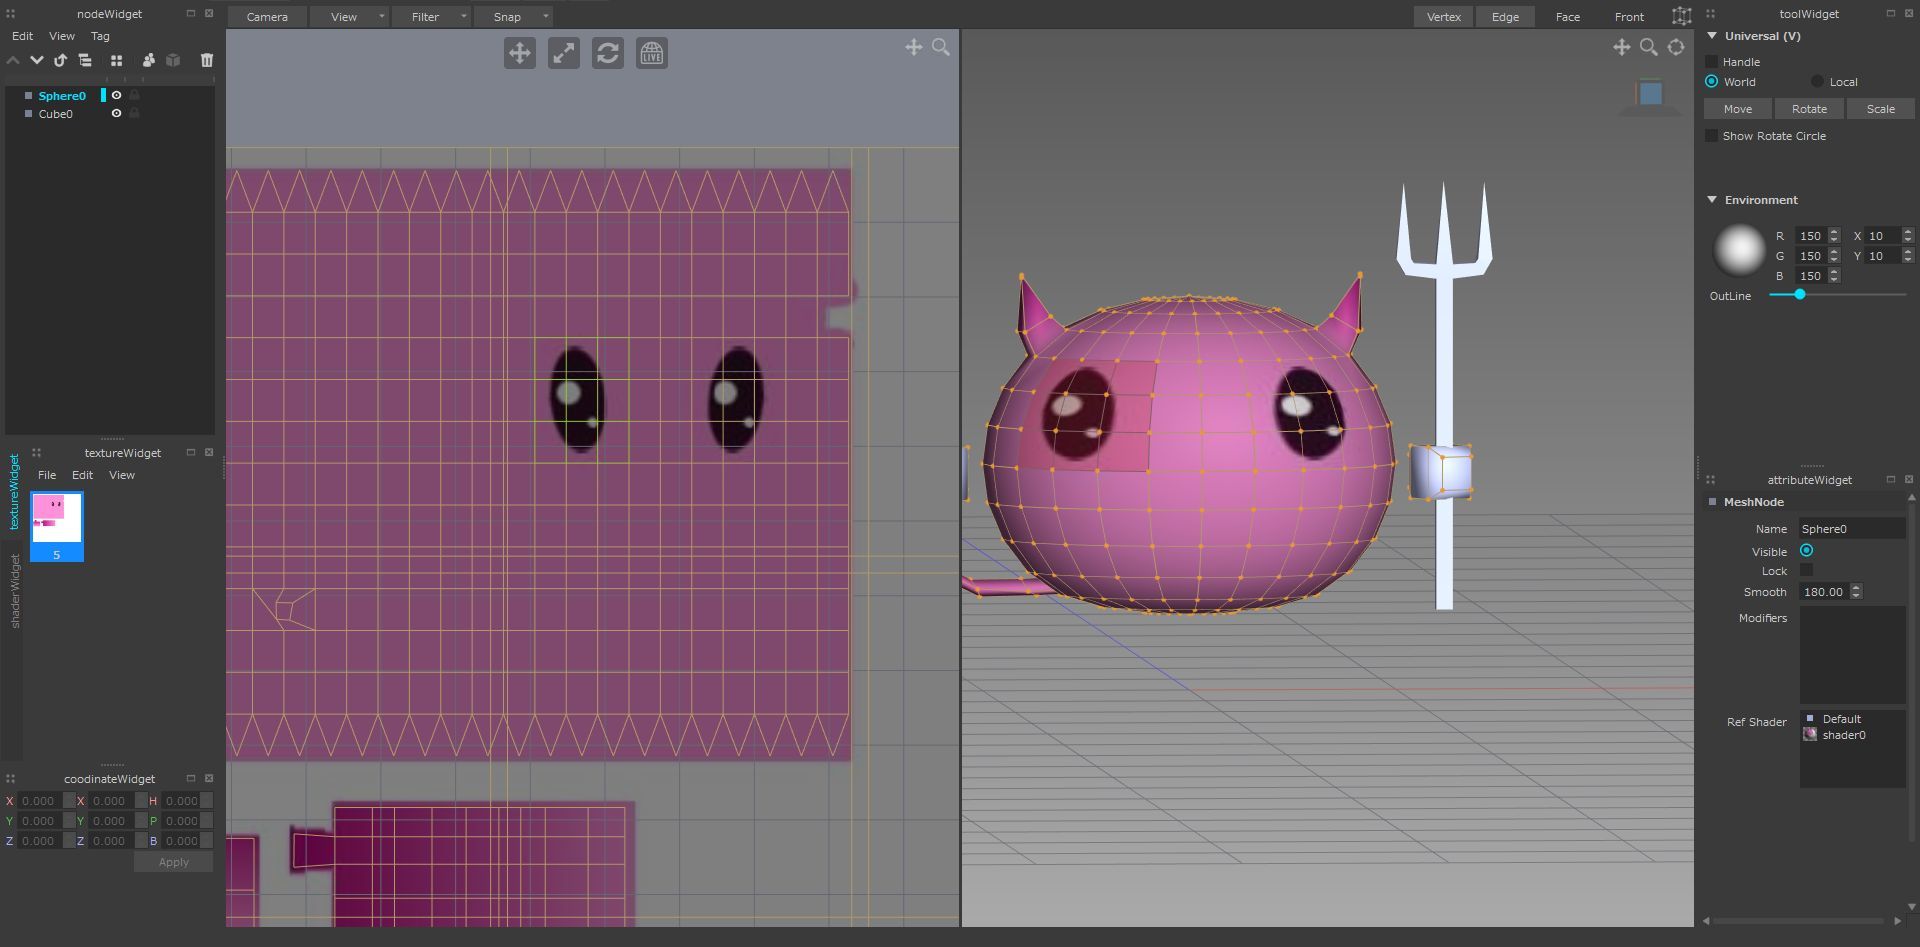Image resolution: width=1920 pixels, height=947 pixels.
Task: Collapse the Environment section
Action: click(1712, 200)
